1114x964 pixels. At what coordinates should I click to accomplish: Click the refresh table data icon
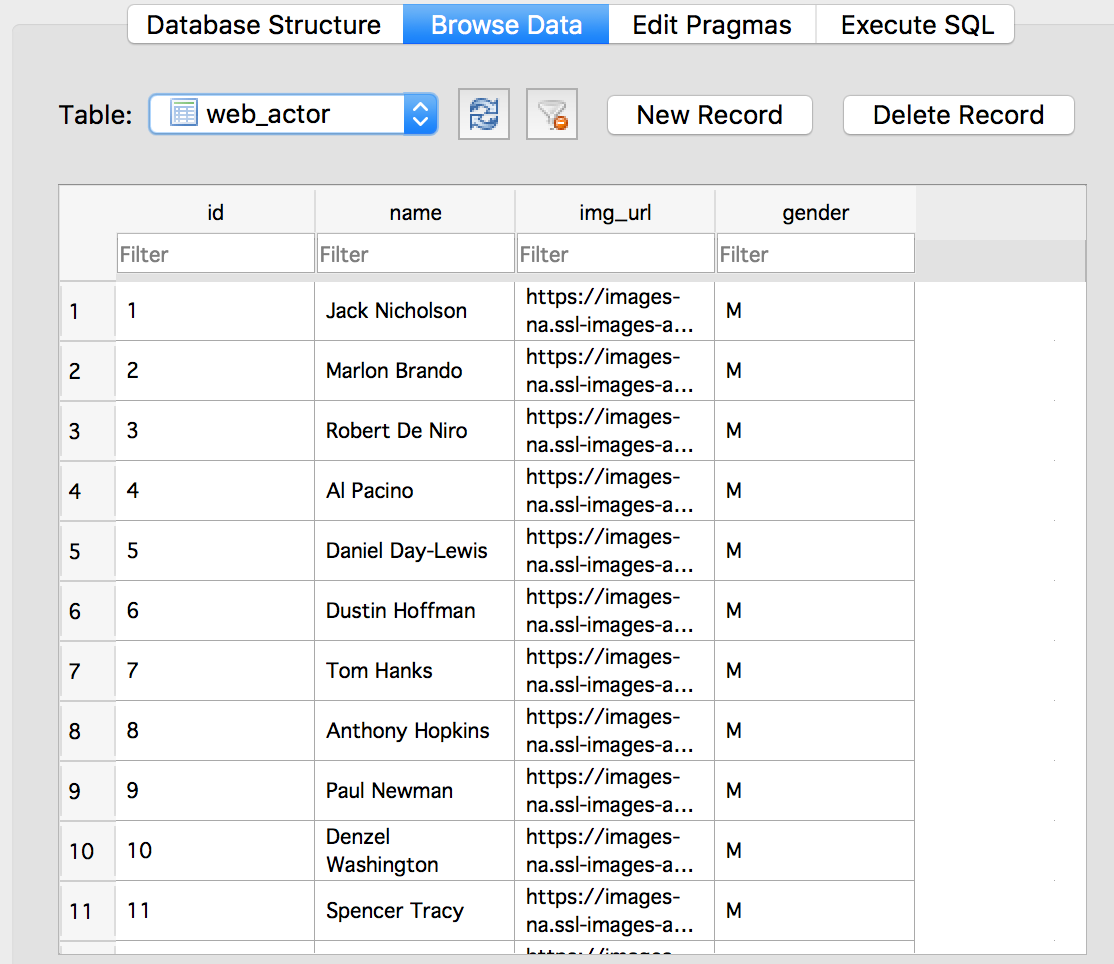coord(484,115)
